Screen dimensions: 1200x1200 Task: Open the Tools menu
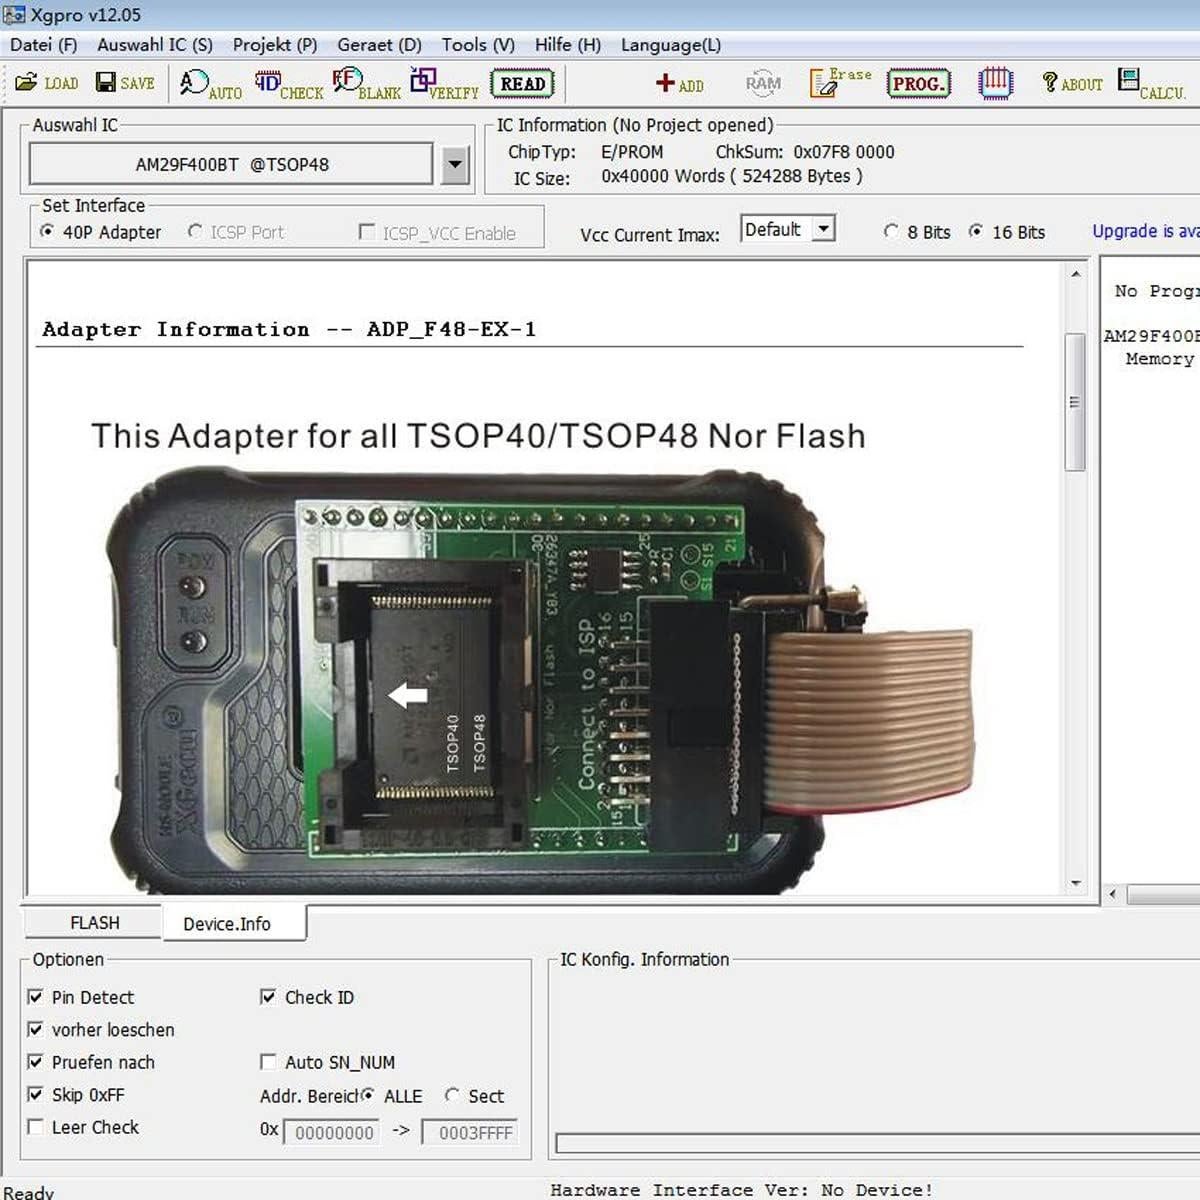click(477, 44)
